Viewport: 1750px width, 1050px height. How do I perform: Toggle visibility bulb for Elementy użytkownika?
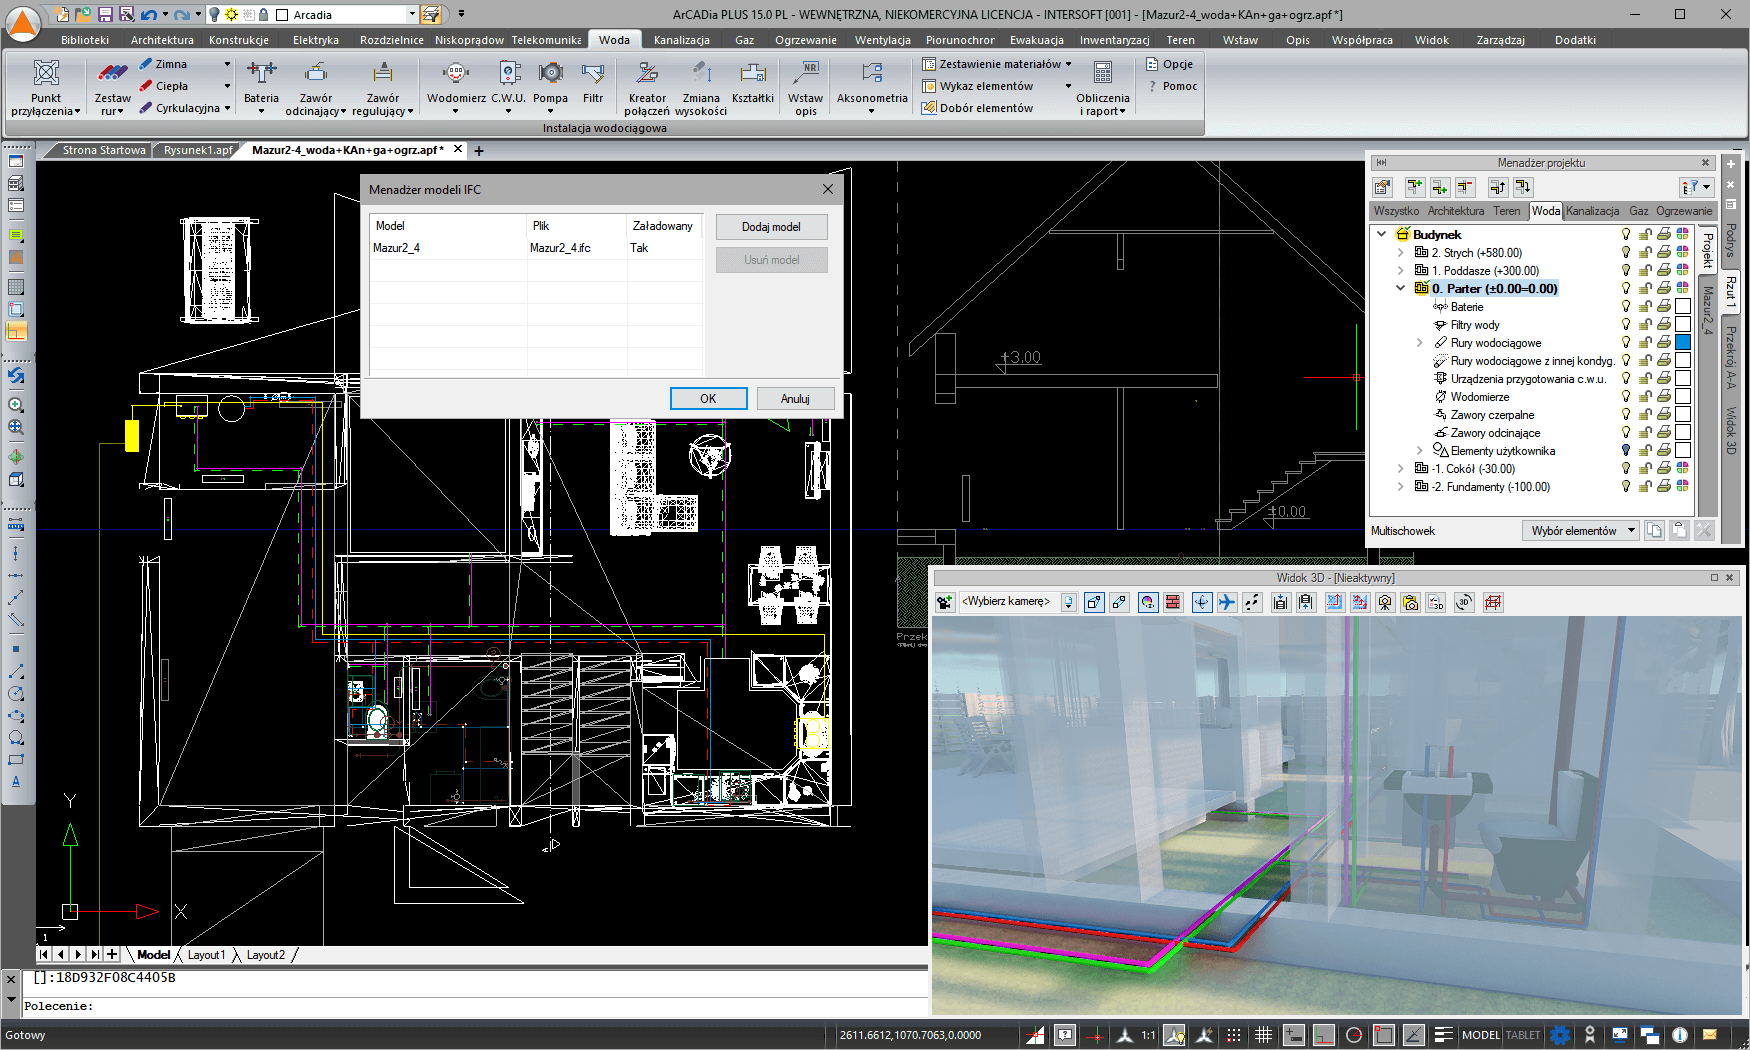(x=1626, y=451)
